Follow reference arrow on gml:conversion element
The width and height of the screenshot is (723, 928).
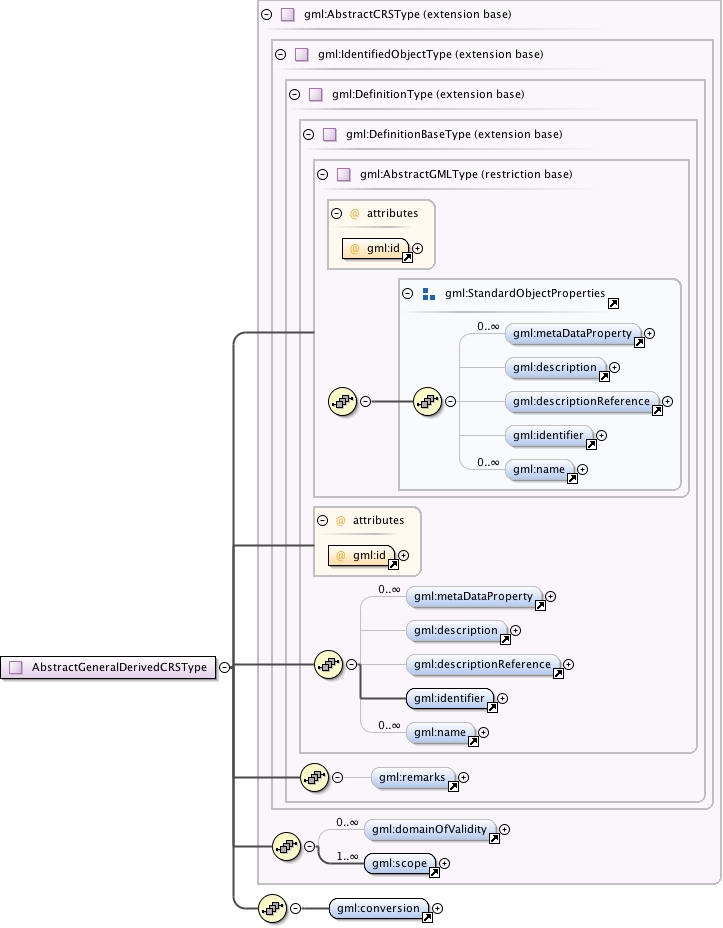click(427, 918)
